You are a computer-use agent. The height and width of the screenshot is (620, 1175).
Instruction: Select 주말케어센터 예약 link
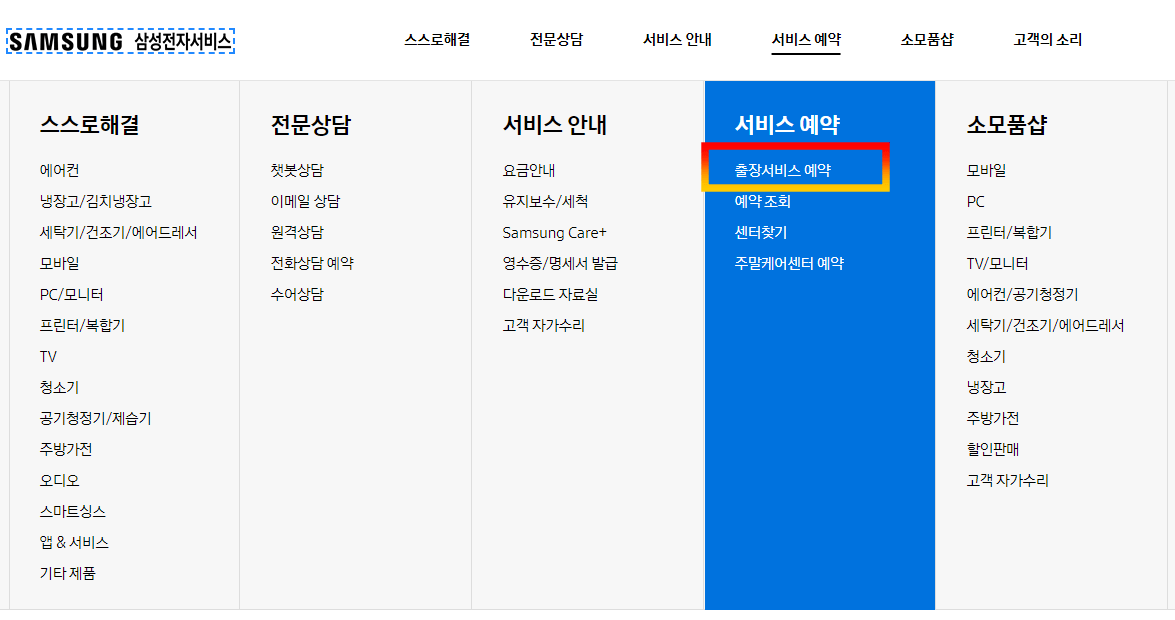(x=789, y=263)
